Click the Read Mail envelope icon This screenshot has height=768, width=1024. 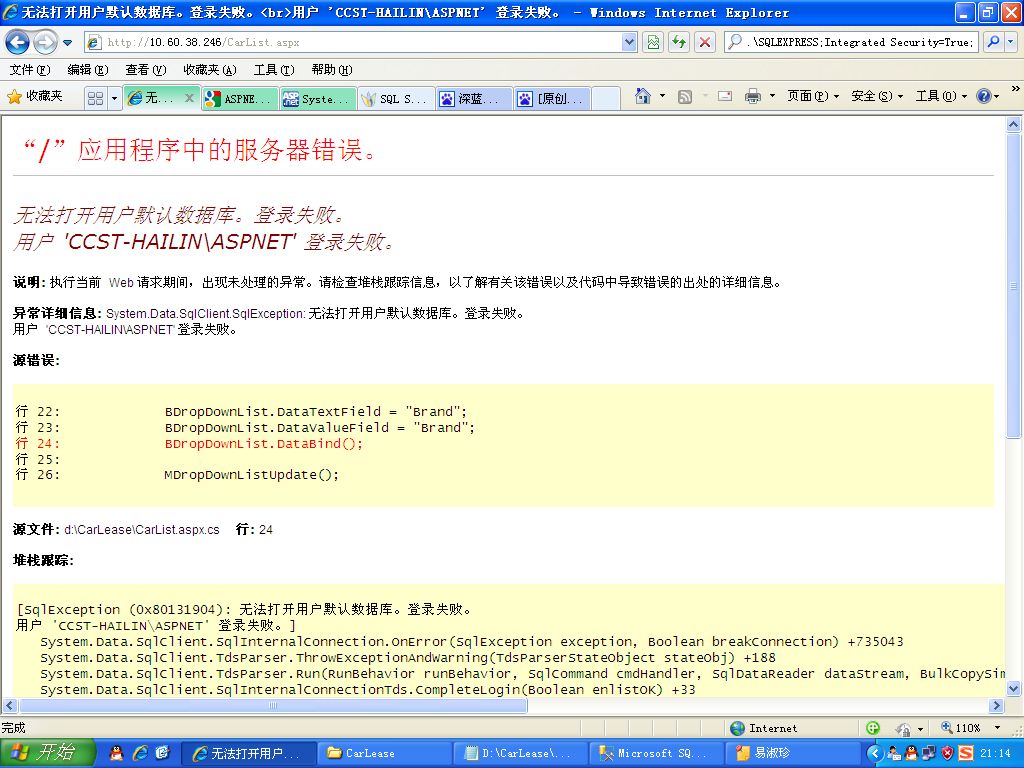point(725,96)
